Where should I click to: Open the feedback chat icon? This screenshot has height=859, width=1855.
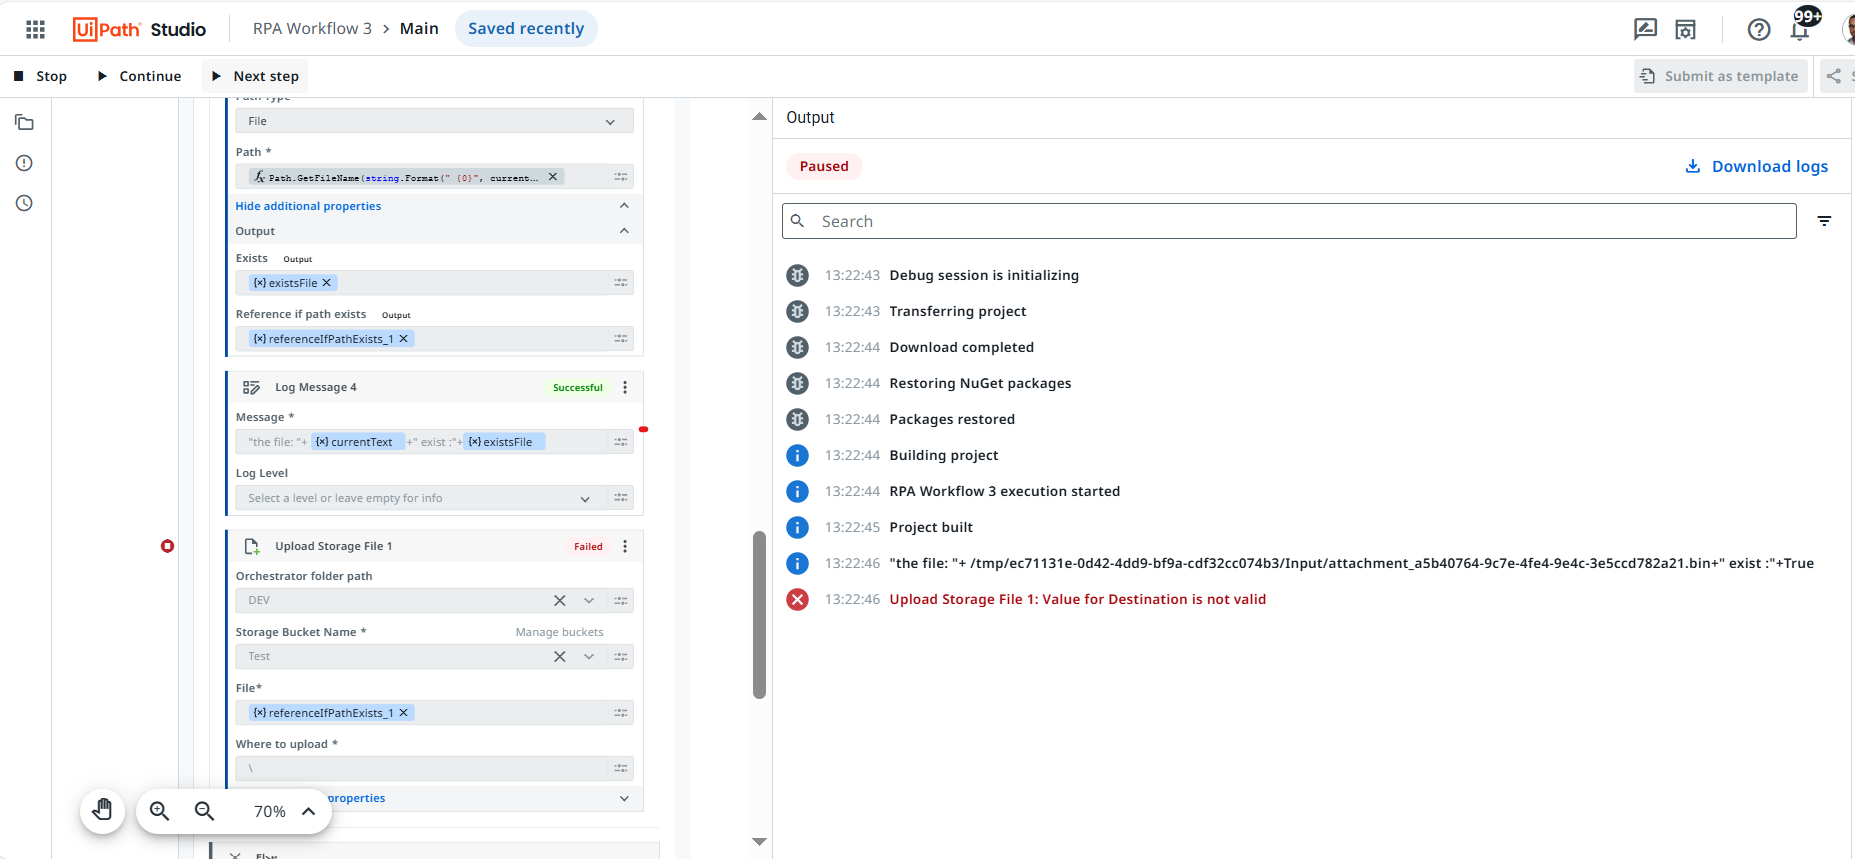(x=1645, y=29)
